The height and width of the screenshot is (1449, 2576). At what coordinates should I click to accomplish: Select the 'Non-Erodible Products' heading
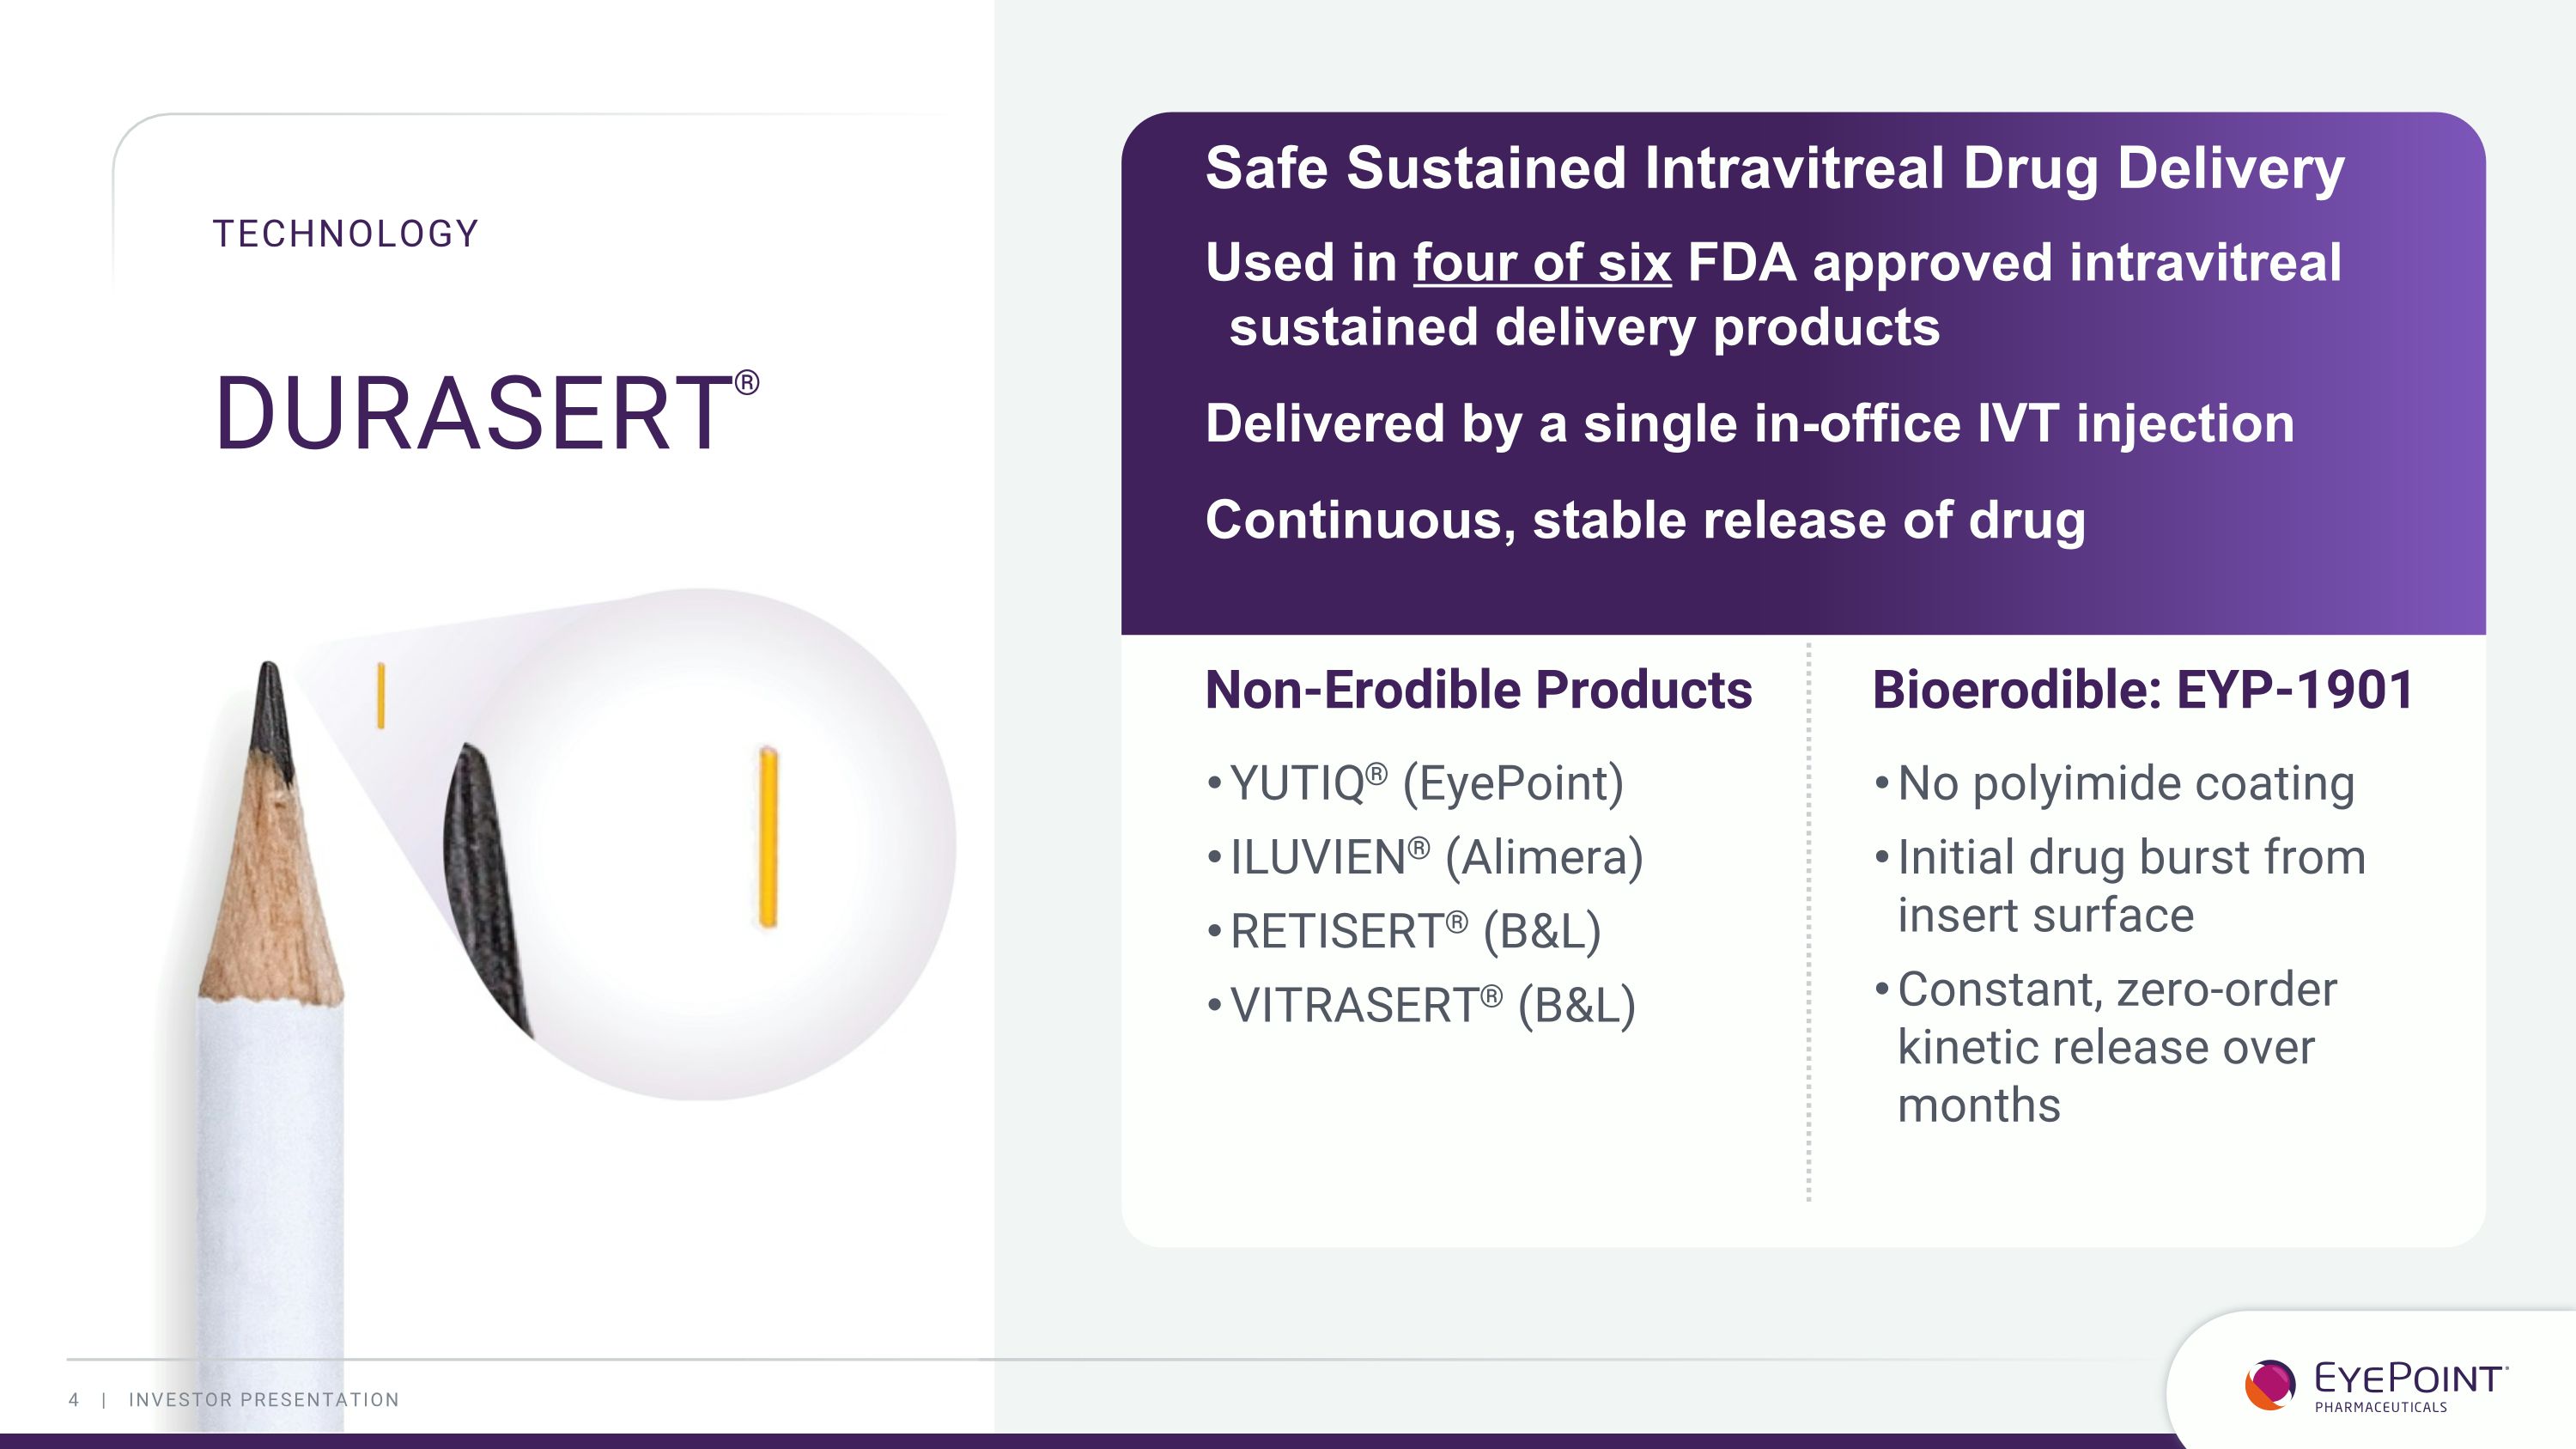[x=1479, y=690]
